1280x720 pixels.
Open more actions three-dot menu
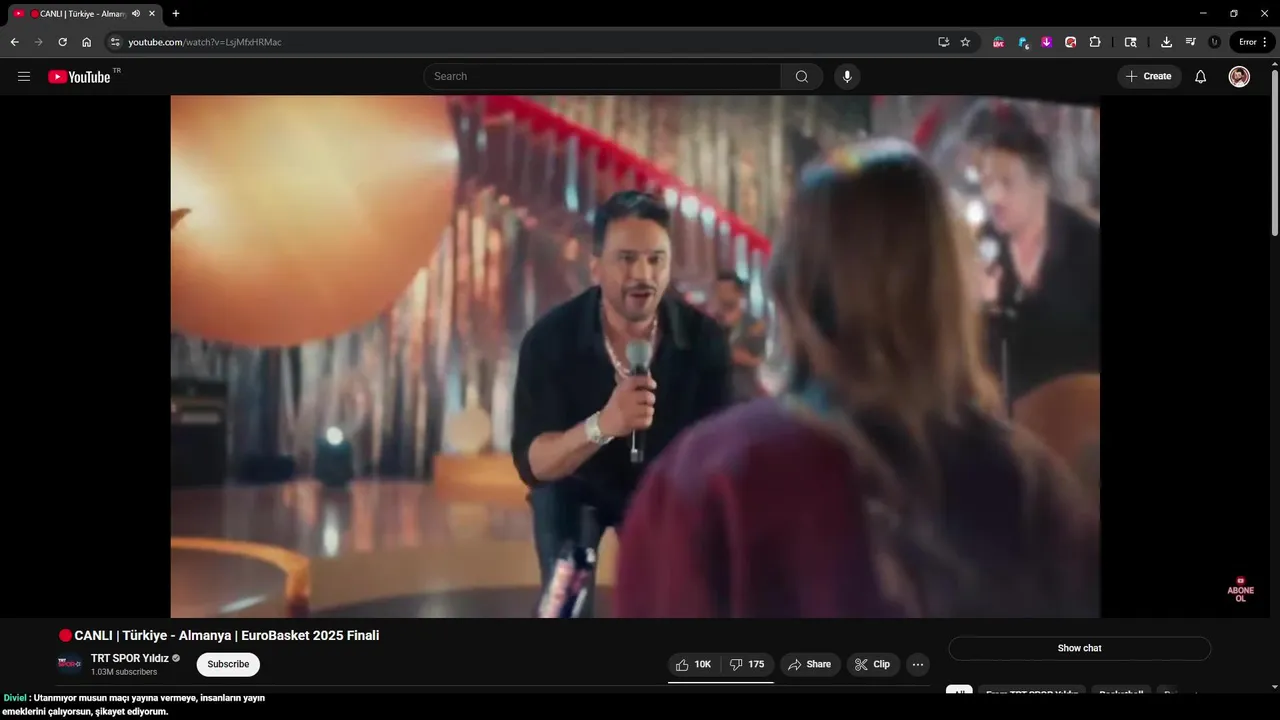click(918, 664)
